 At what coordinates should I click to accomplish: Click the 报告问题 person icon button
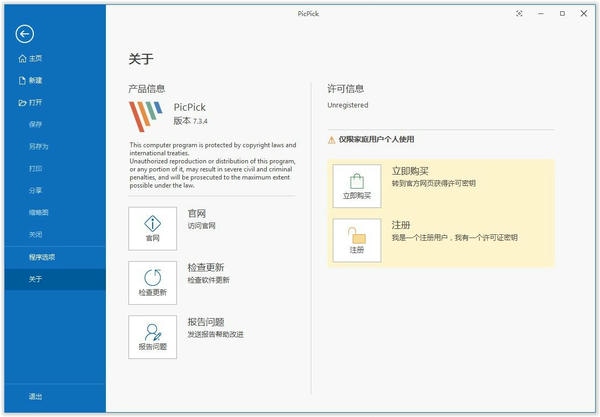click(x=153, y=337)
